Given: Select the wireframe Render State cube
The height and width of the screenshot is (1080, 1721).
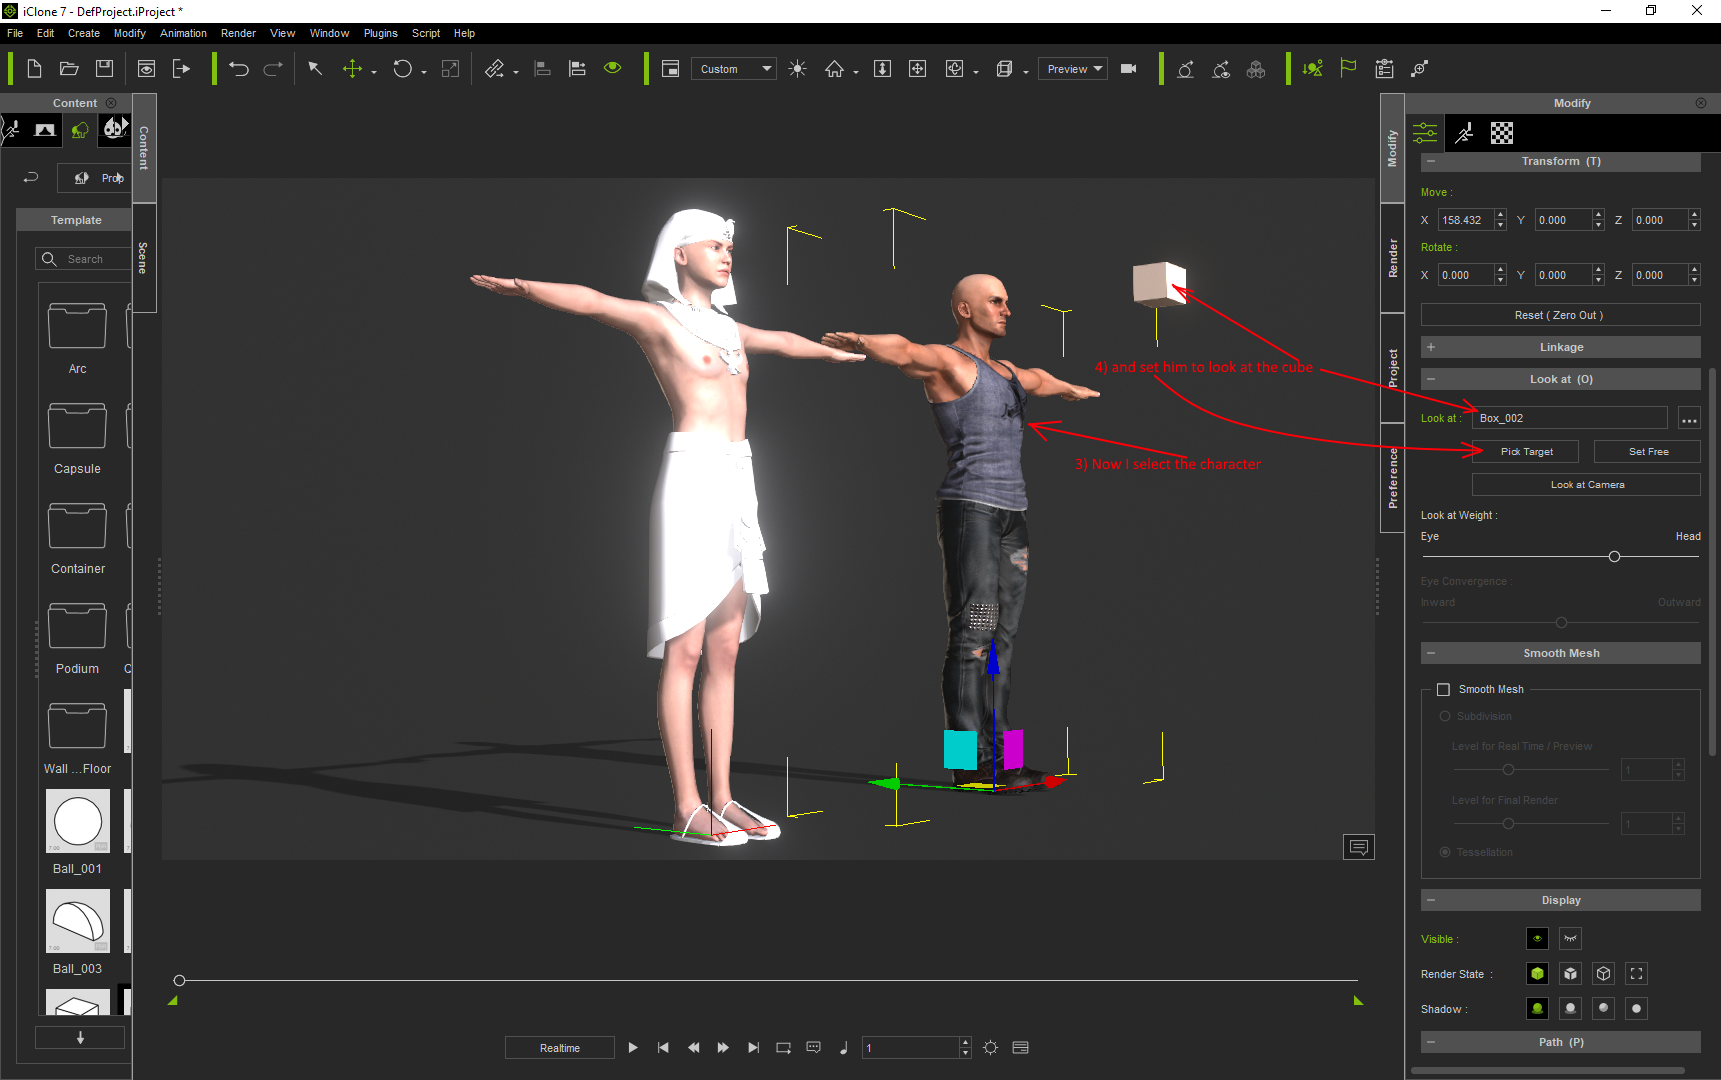Looking at the screenshot, I should [1604, 974].
